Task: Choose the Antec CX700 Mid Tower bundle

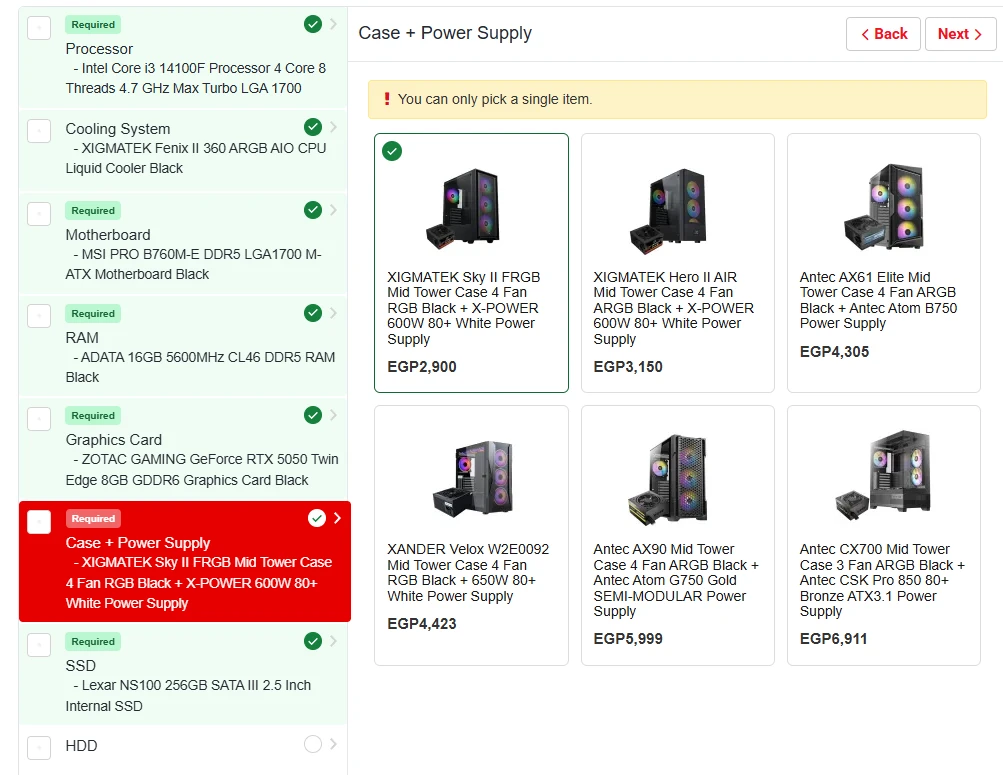Action: click(x=883, y=535)
